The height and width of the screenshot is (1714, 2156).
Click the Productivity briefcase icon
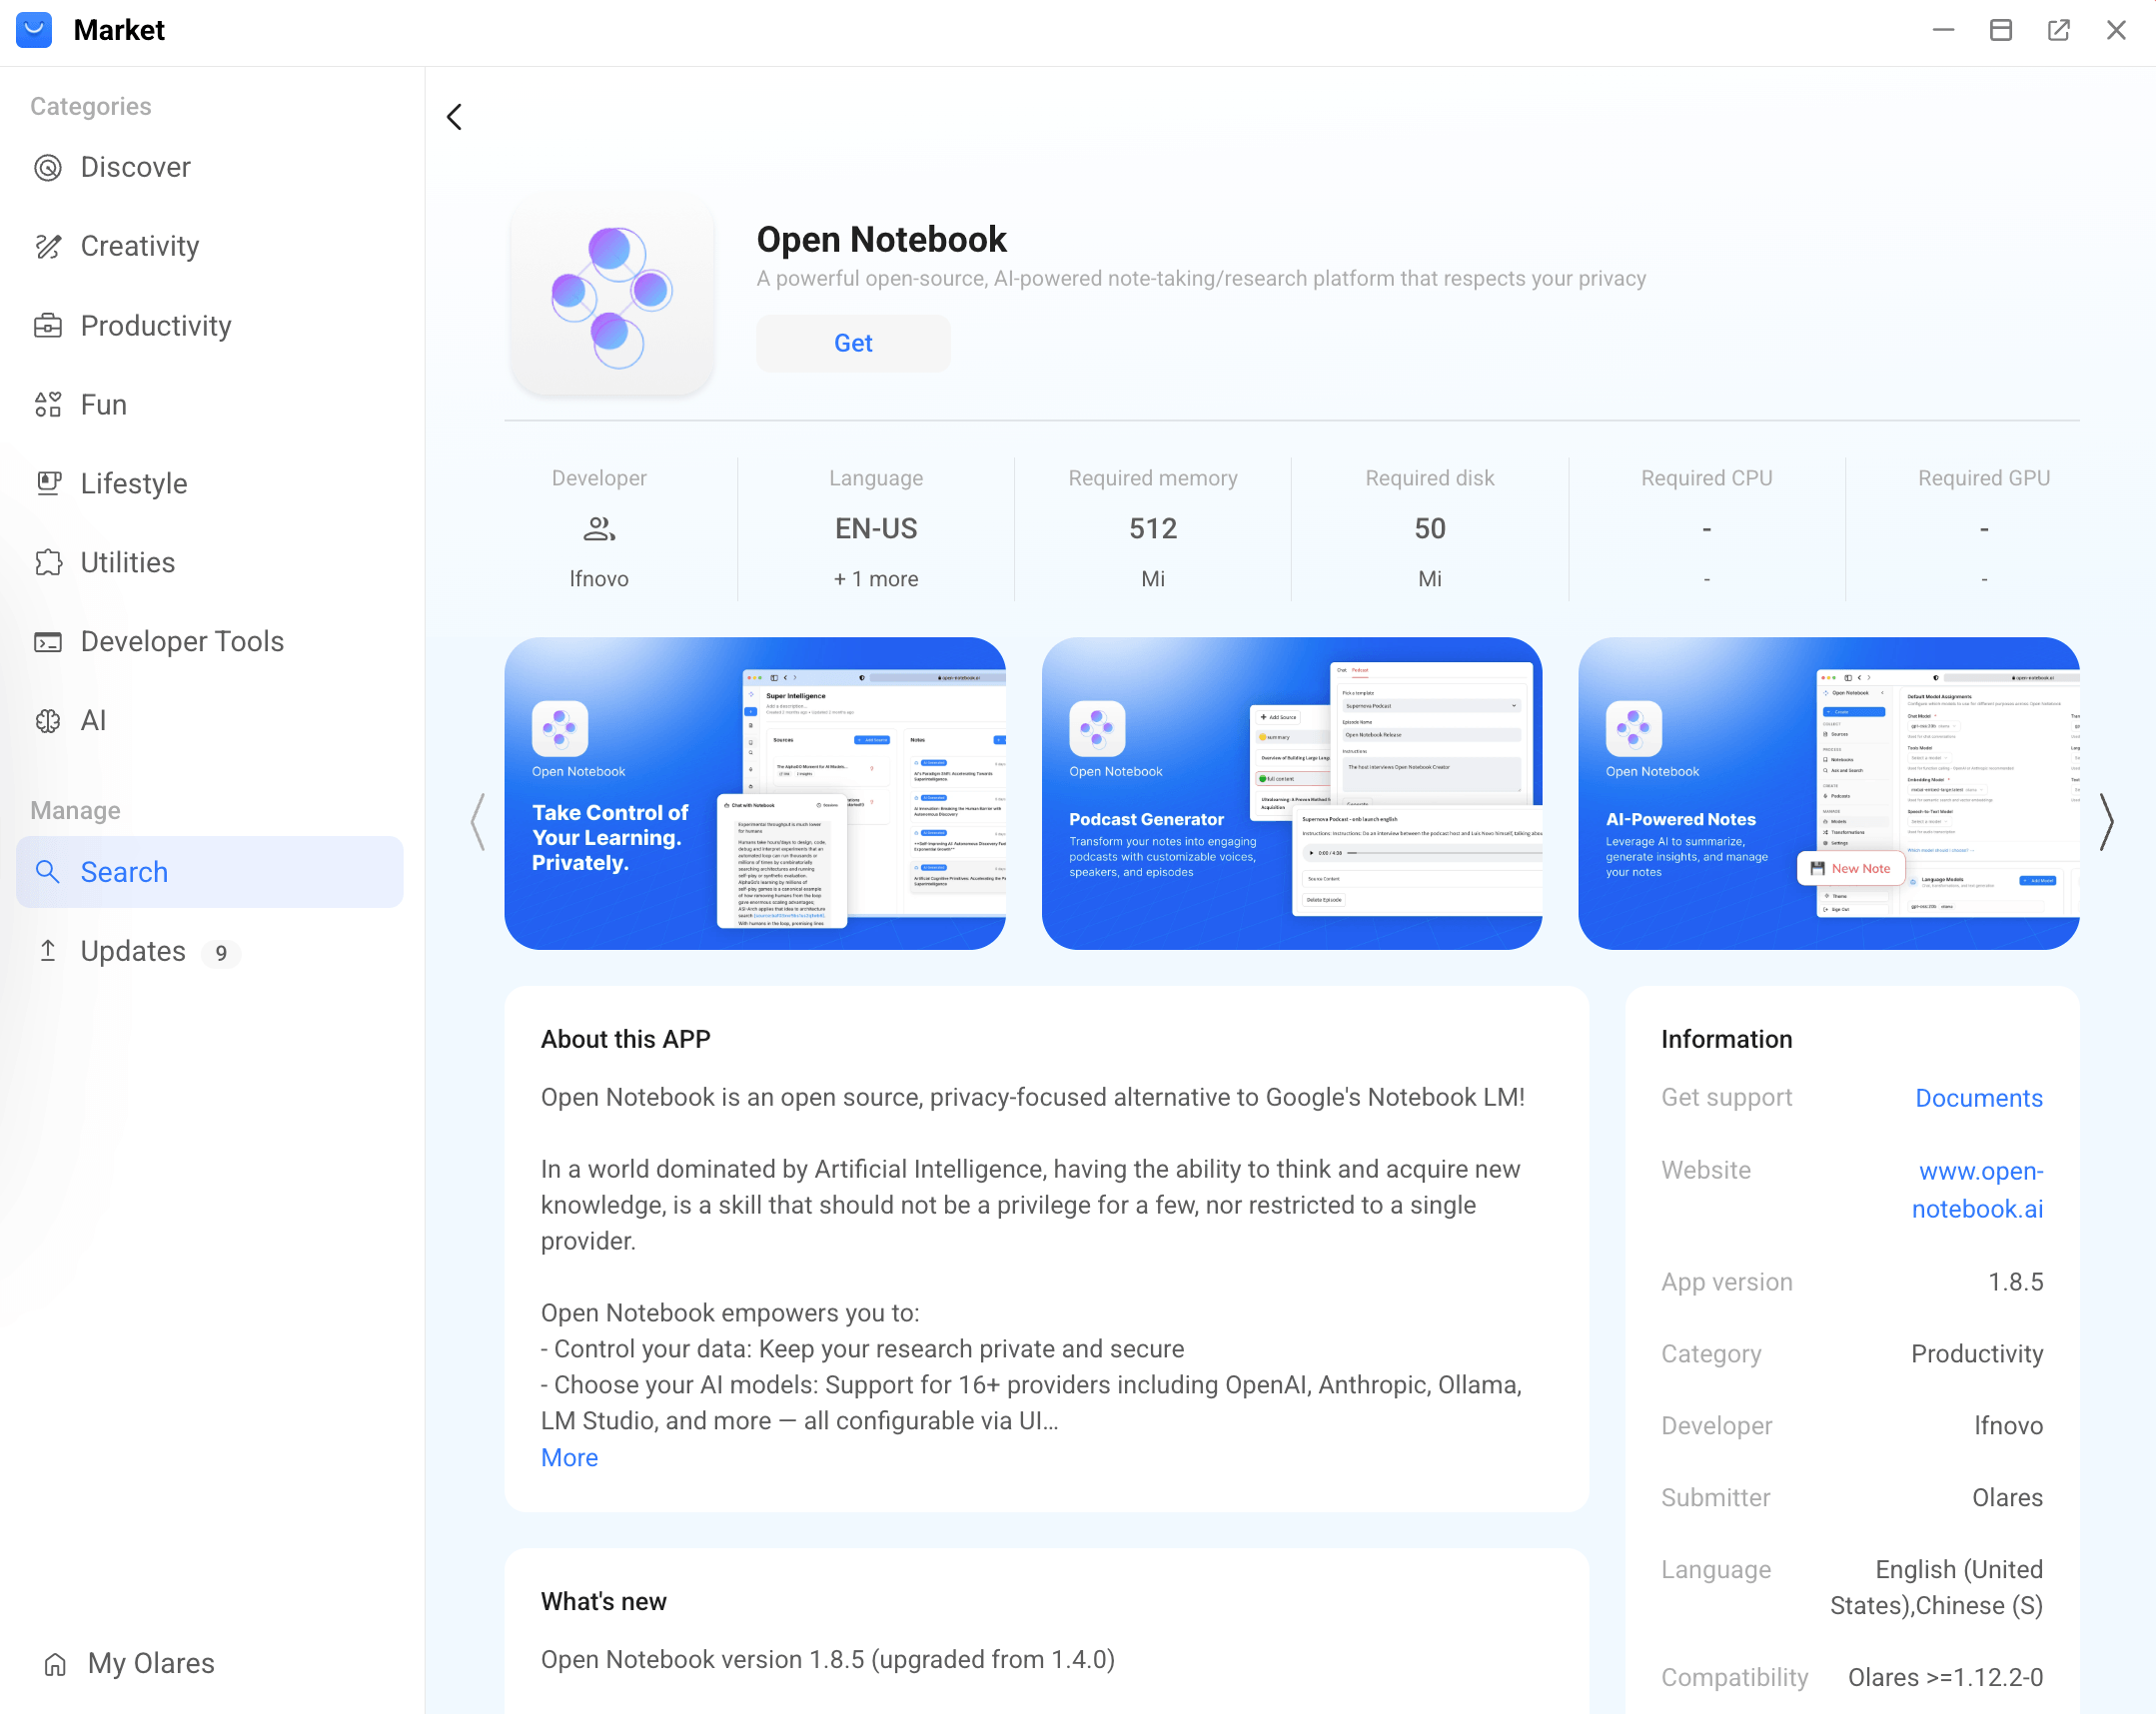point(48,326)
